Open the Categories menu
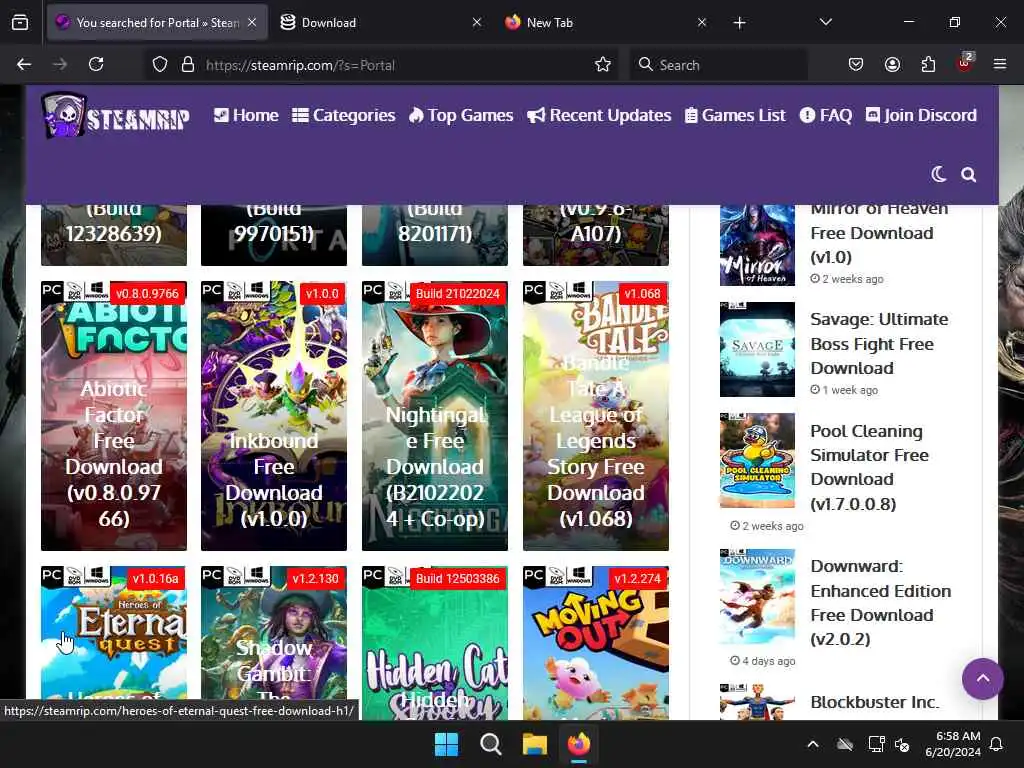The width and height of the screenshot is (1024, 768). point(344,116)
